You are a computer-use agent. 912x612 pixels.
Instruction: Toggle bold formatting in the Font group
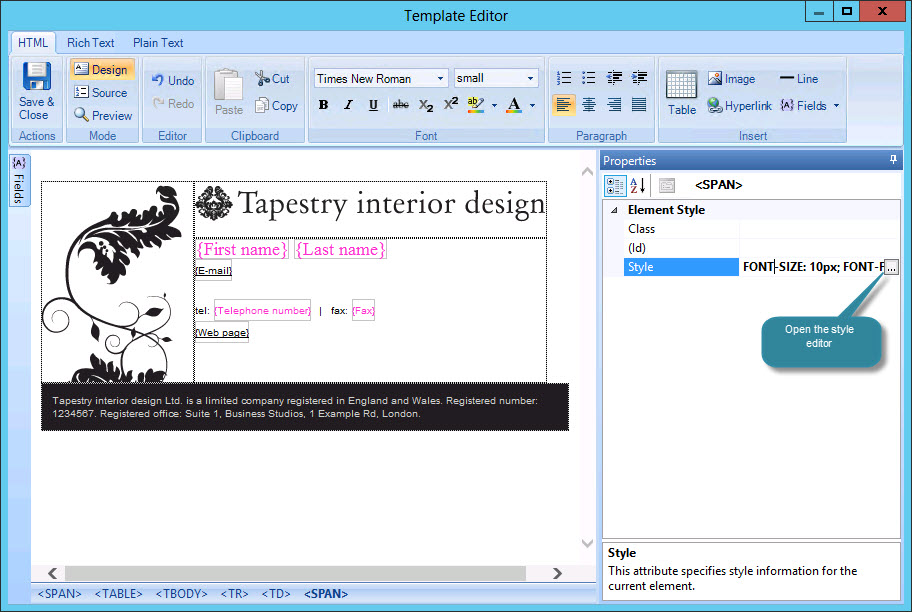[x=323, y=104]
